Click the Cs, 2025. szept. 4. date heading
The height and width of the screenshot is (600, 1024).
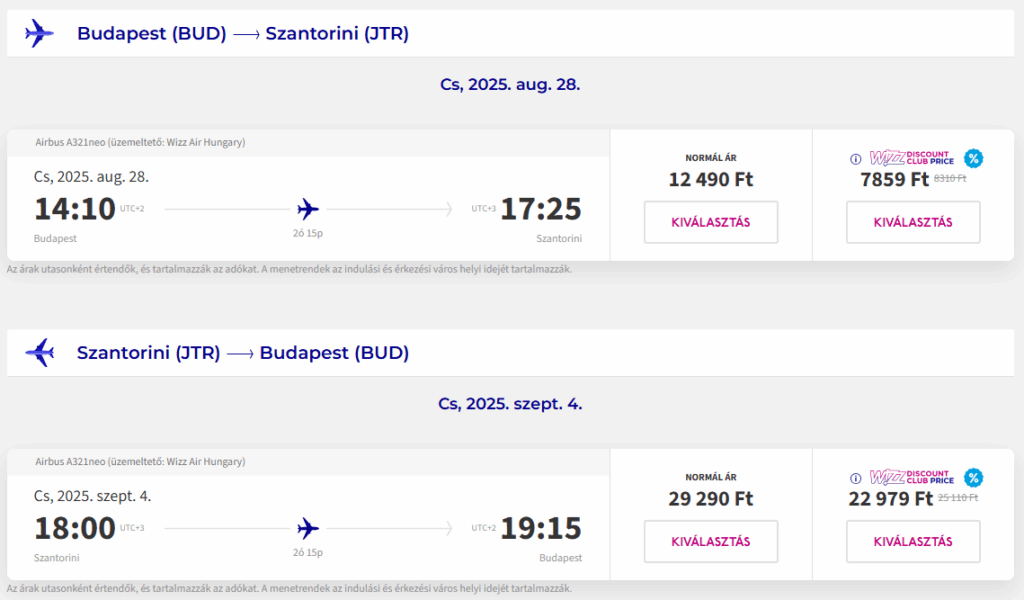click(510, 404)
